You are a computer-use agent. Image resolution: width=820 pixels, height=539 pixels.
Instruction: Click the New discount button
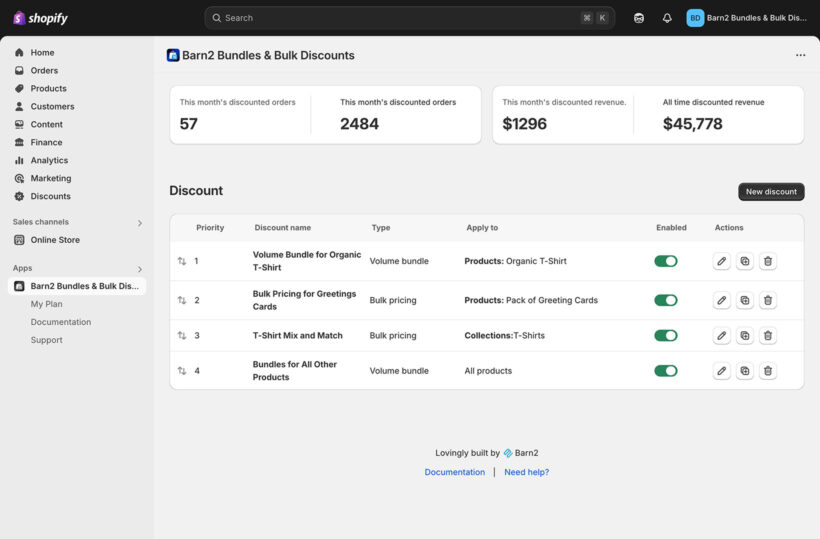(x=771, y=192)
